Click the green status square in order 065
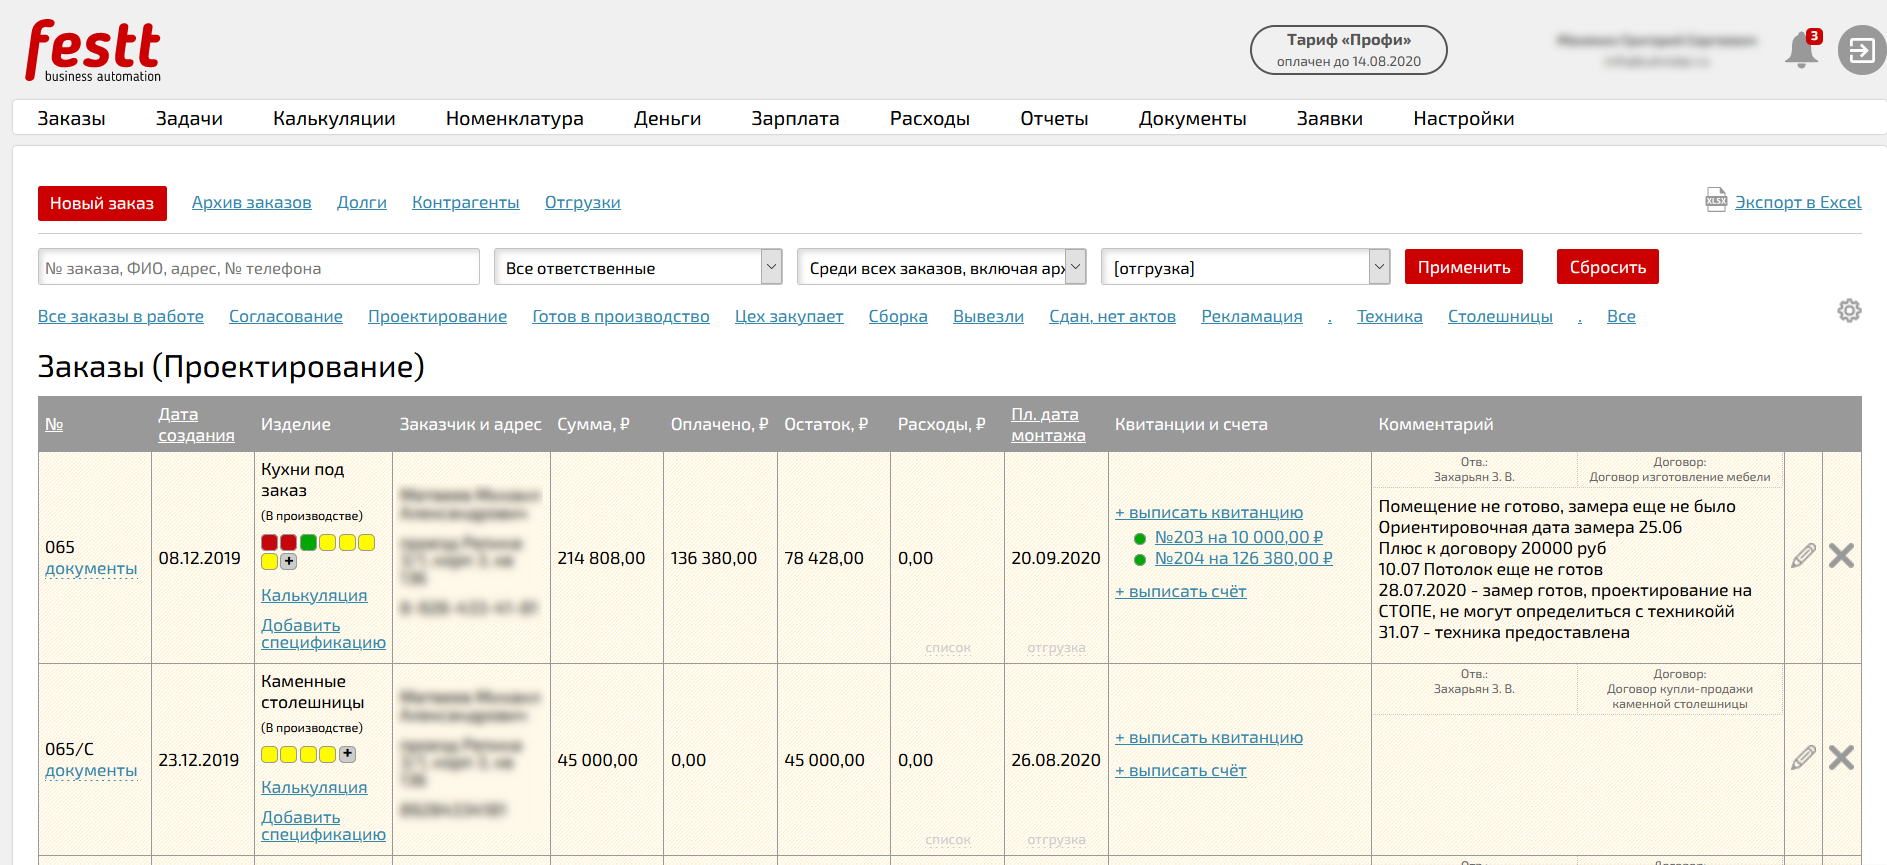Screen dimensions: 1887x865 (308, 542)
